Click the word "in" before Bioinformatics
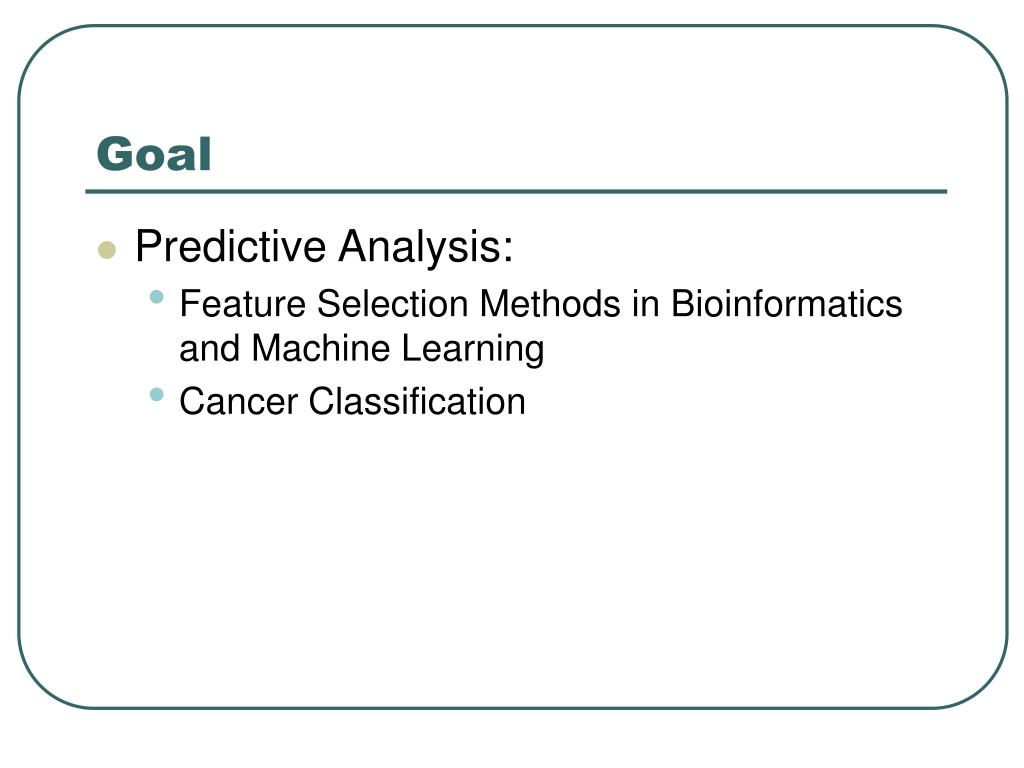The width and height of the screenshot is (1024, 768). (646, 304)
